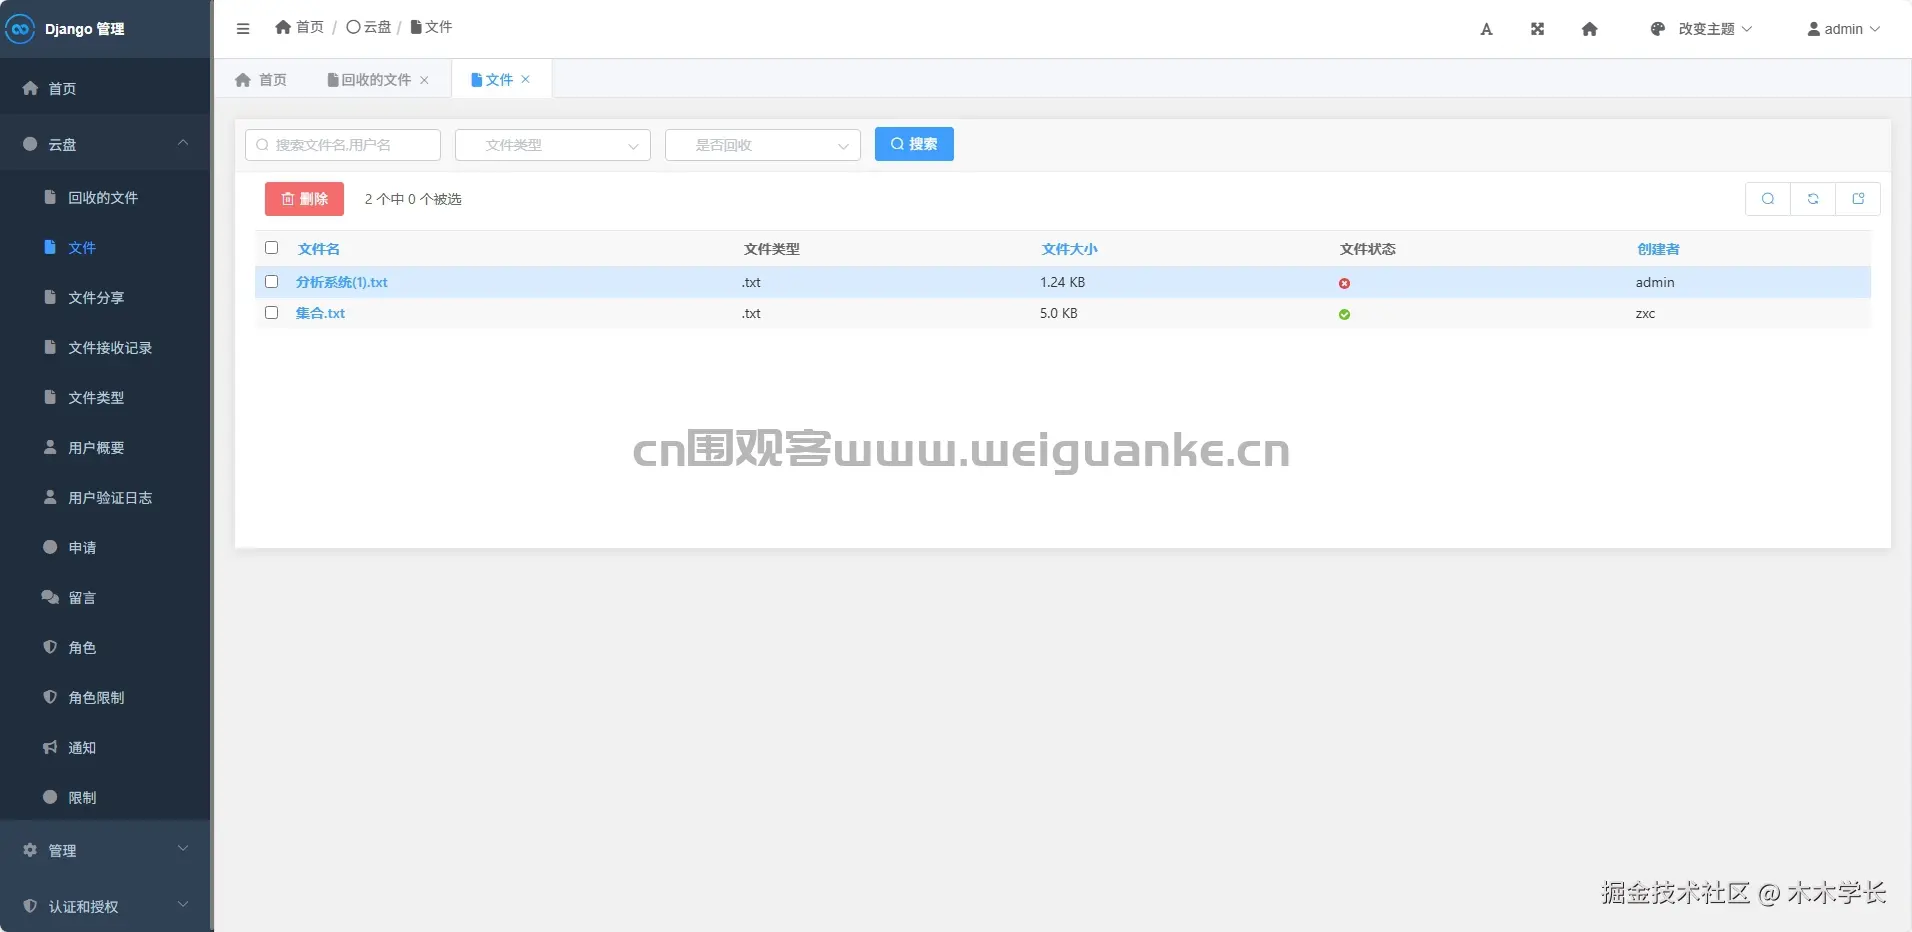Go to 首页 in the sidebar
The image size is (1912, 932).
pos(105,89)
